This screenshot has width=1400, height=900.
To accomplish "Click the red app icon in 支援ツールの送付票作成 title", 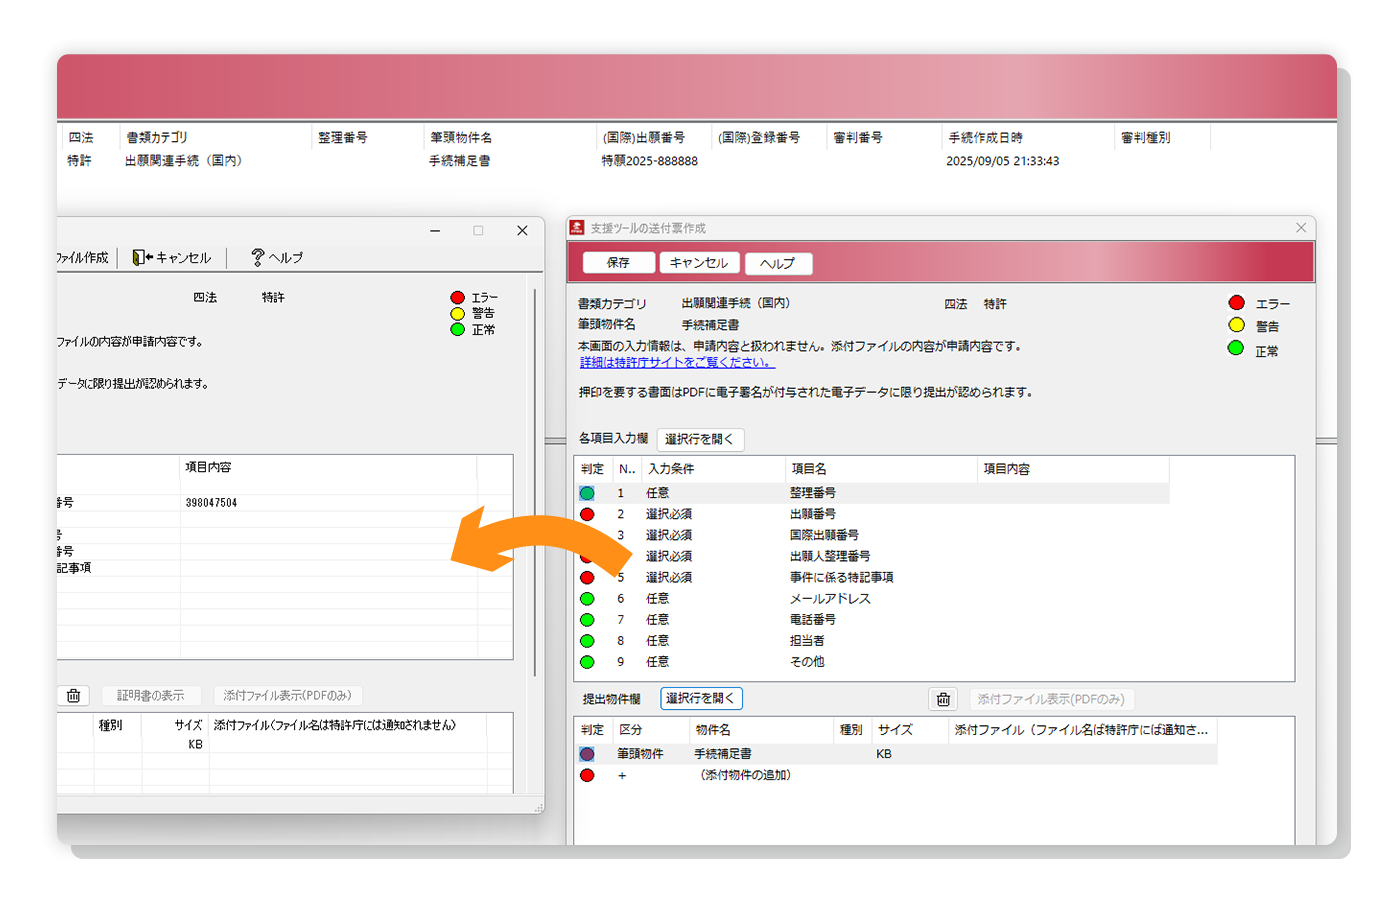I will tap(577, 228).
